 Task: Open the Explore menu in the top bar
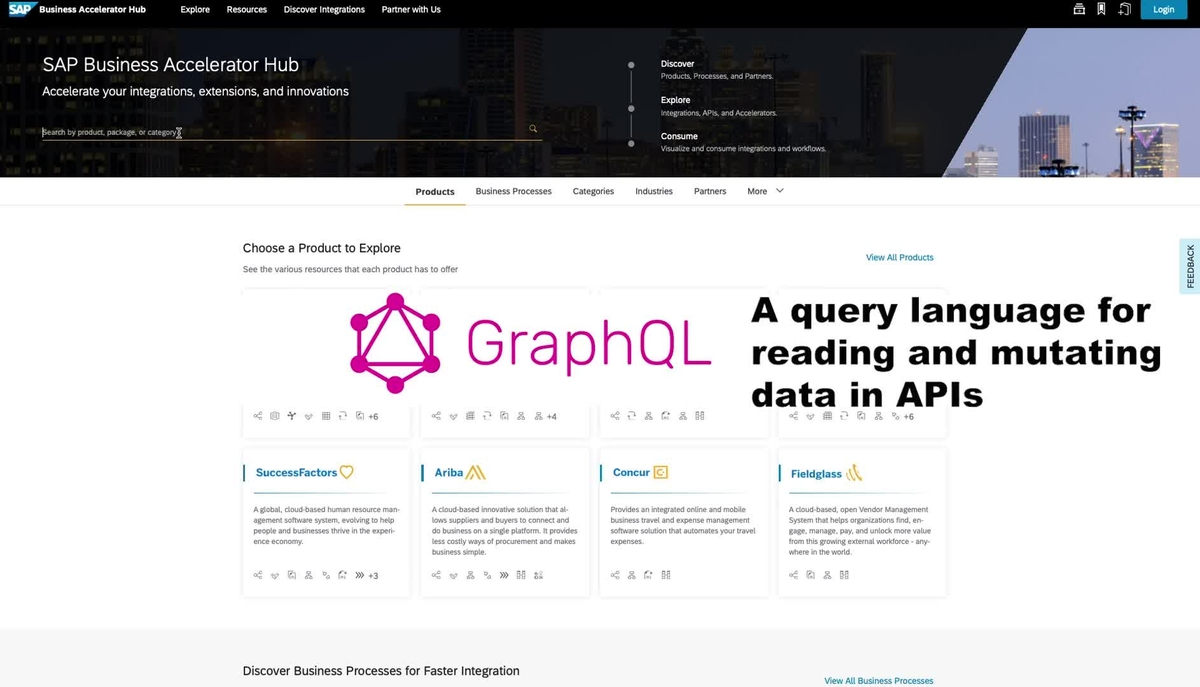coord(194,9)
